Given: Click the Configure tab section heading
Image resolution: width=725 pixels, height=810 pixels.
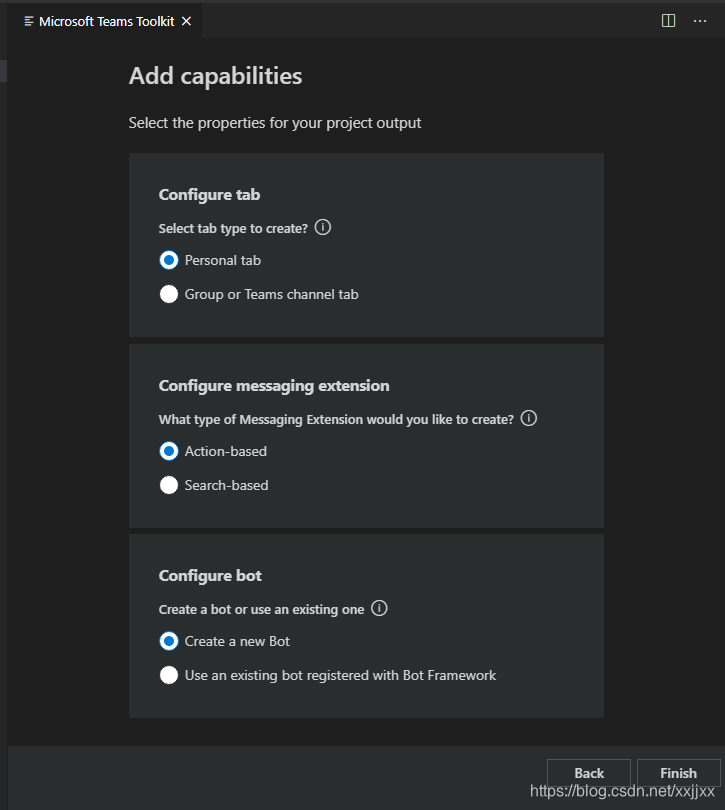Looking at the screenshot, I should click(x=209, y=195).
